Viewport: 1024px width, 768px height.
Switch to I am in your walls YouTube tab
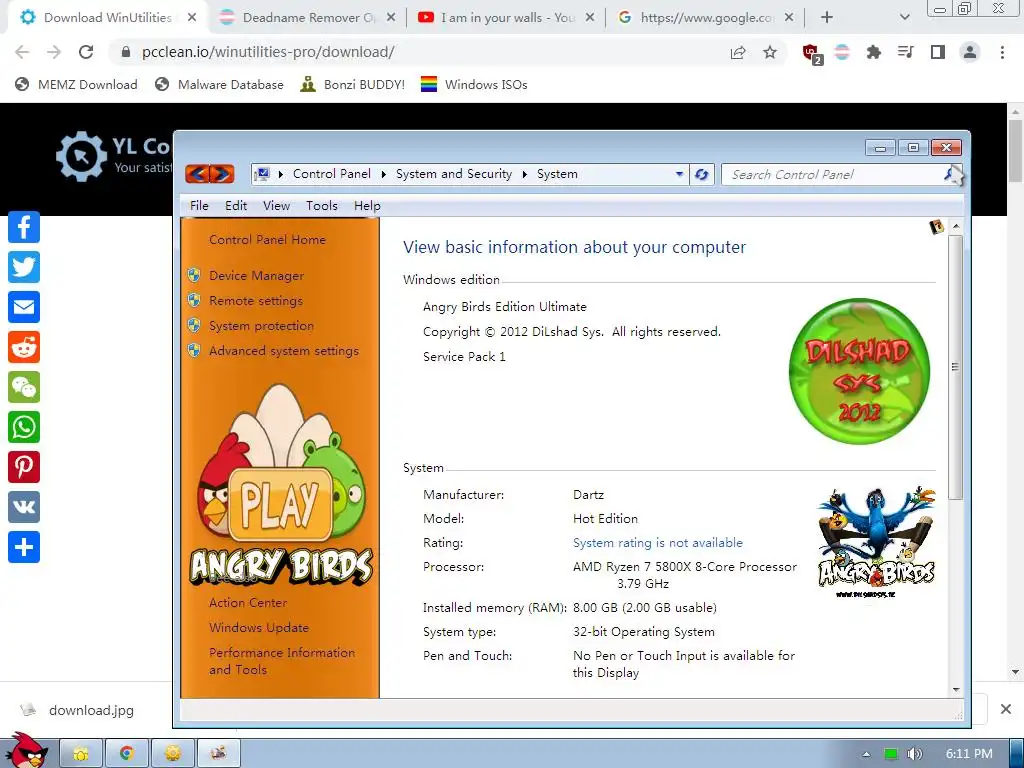(505, 18)
